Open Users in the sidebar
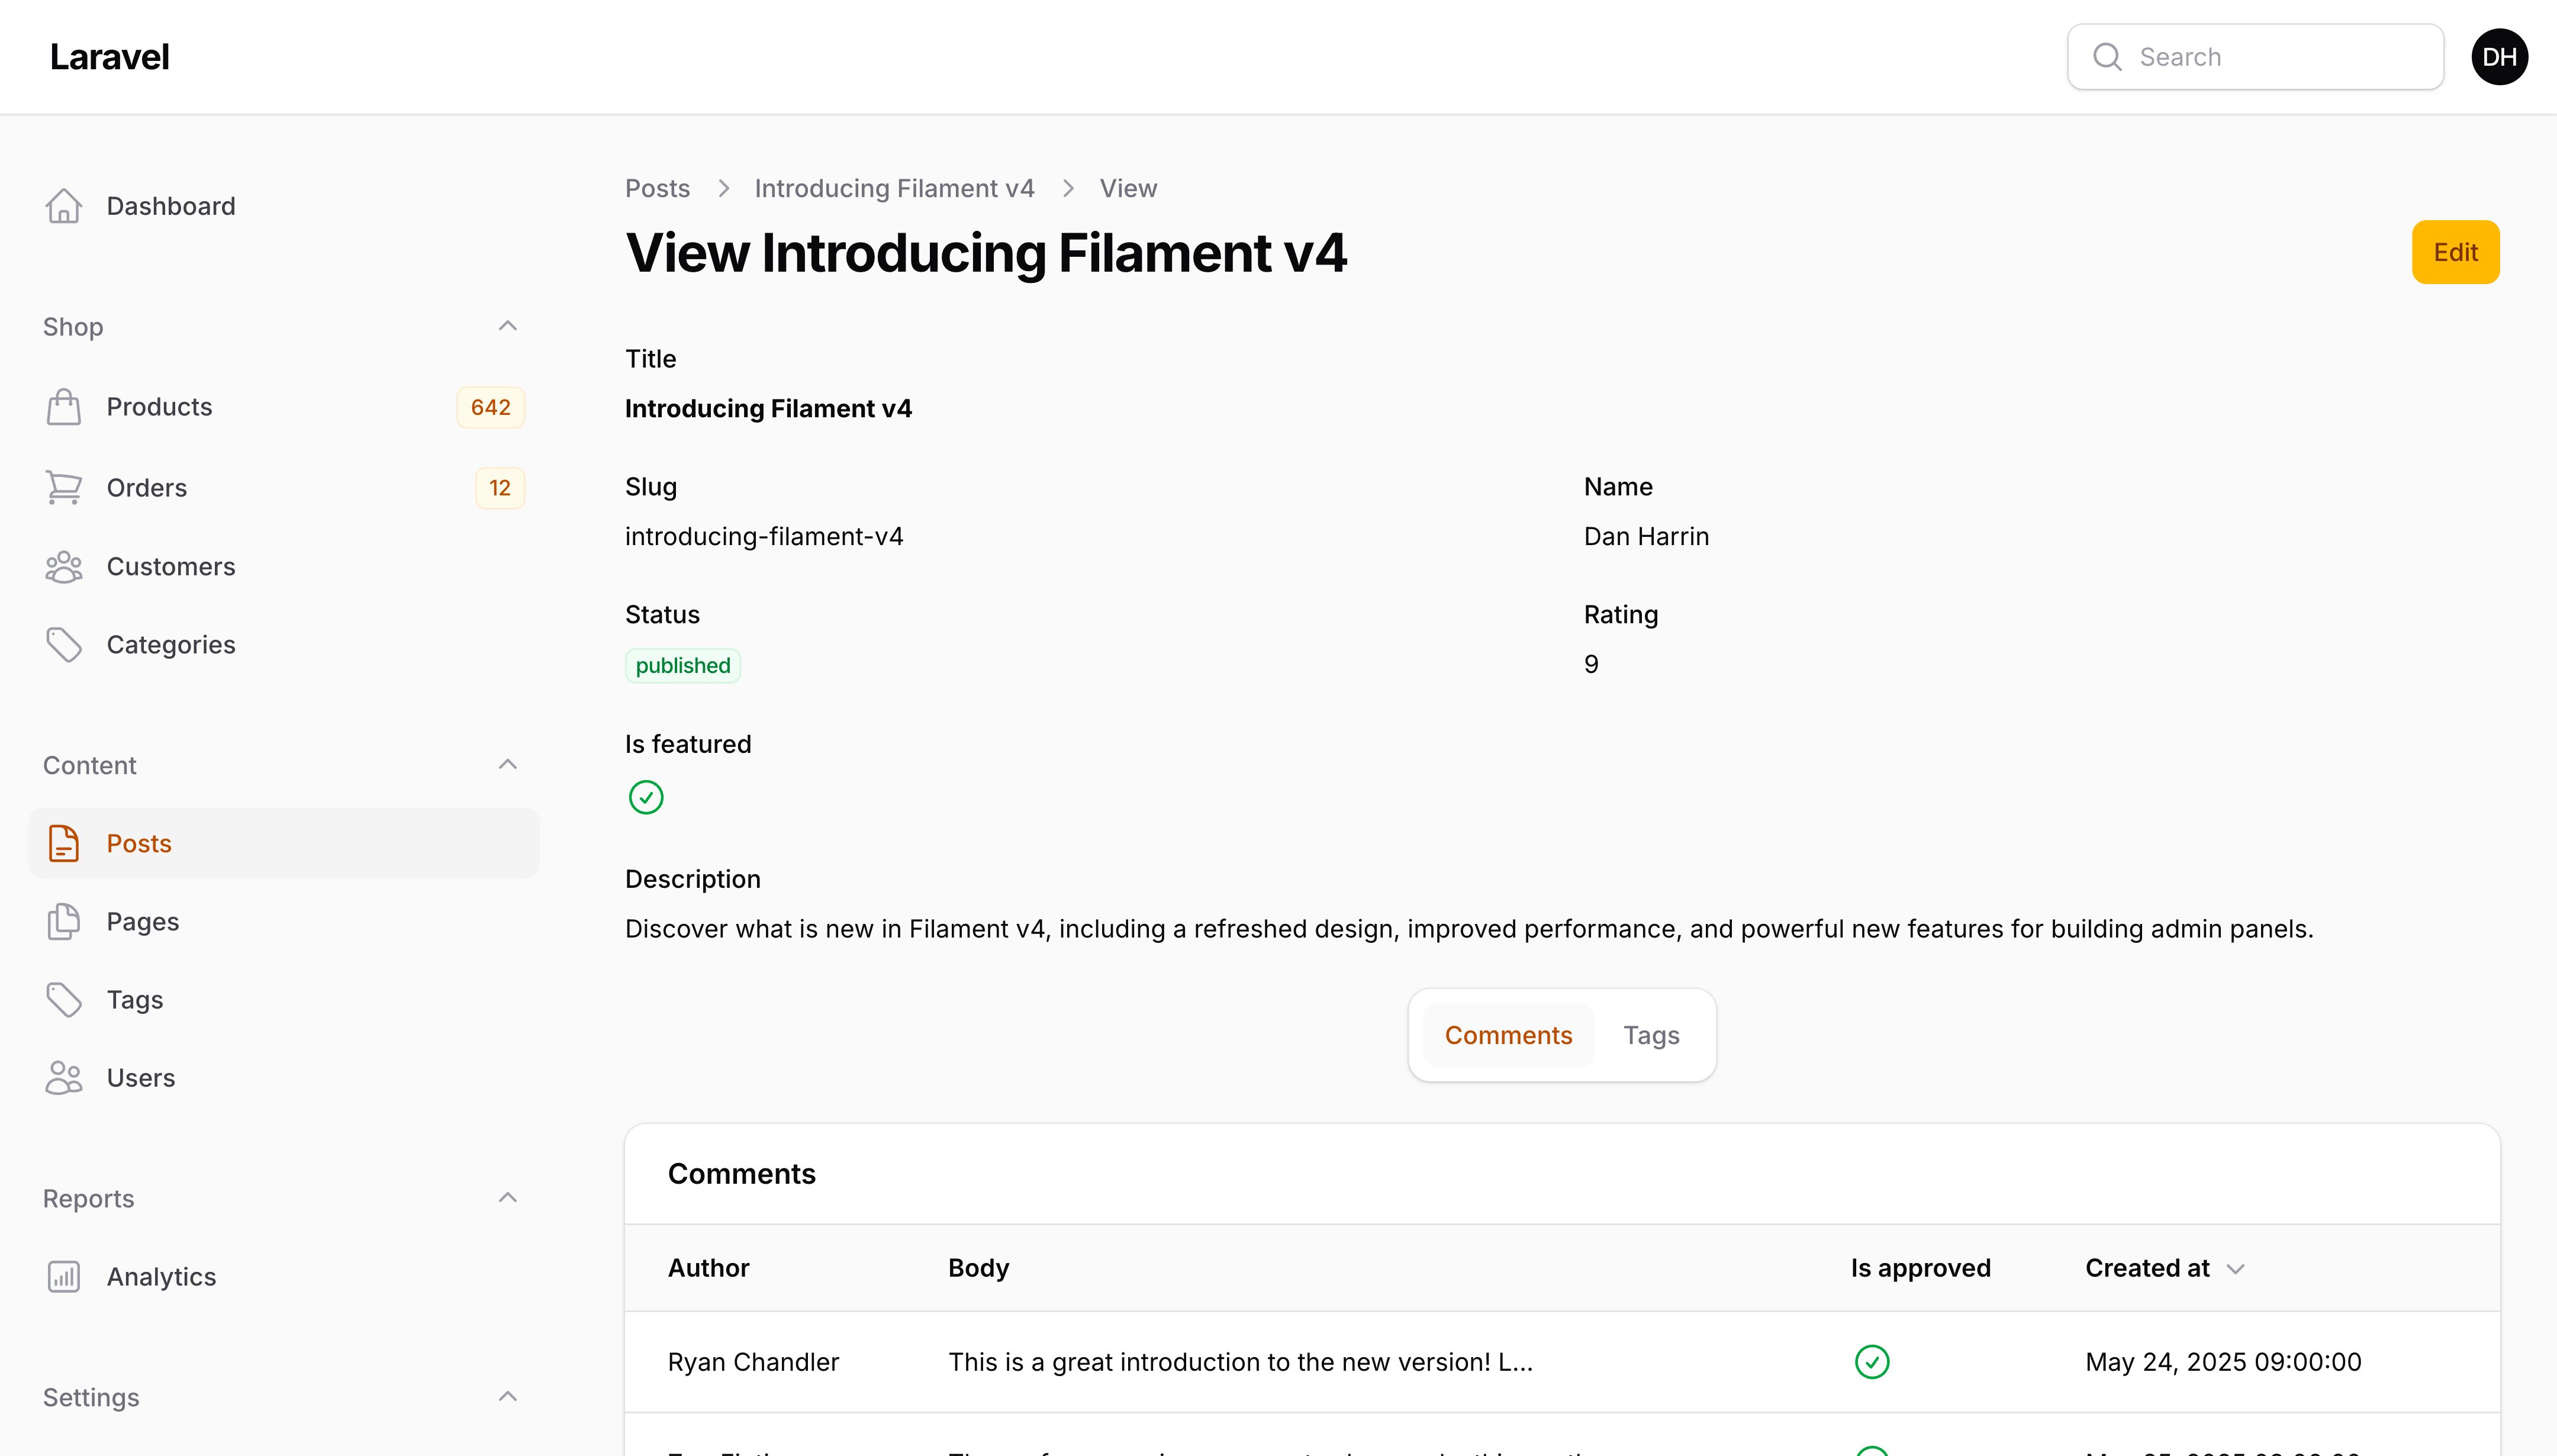Image resolution: width=2557 pixels, height=1456 pixels. click(x=284, y=1078)
